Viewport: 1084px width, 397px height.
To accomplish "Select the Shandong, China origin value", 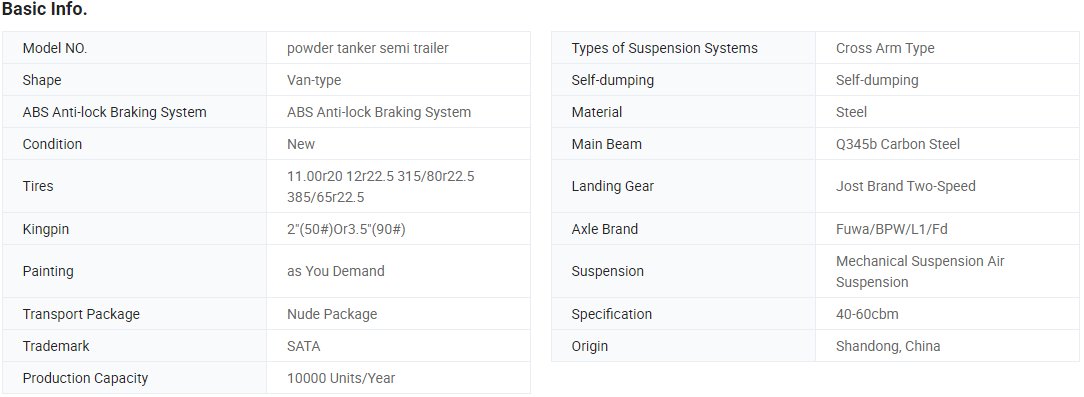I will (888, 346).
